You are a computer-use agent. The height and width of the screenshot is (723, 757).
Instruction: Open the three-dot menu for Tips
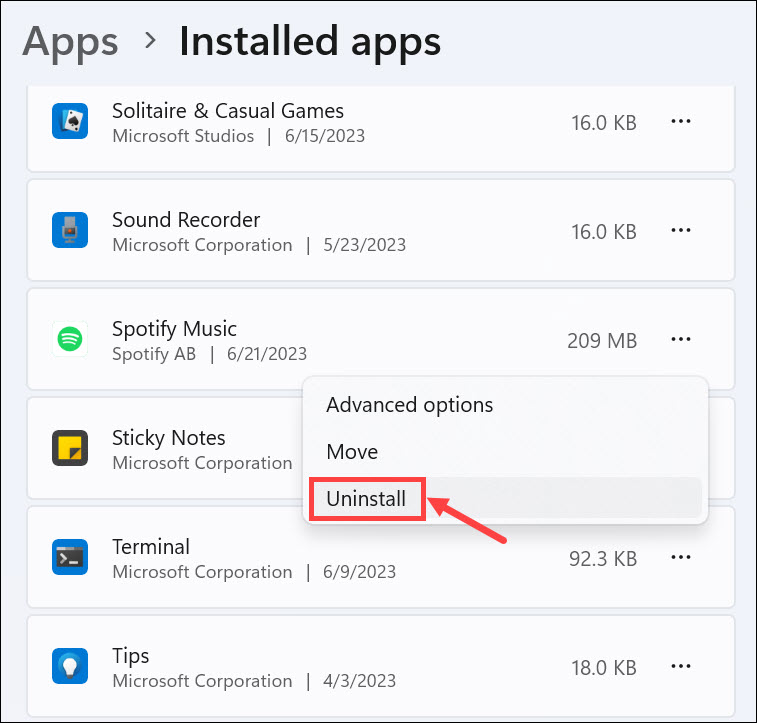coord(681,667)
